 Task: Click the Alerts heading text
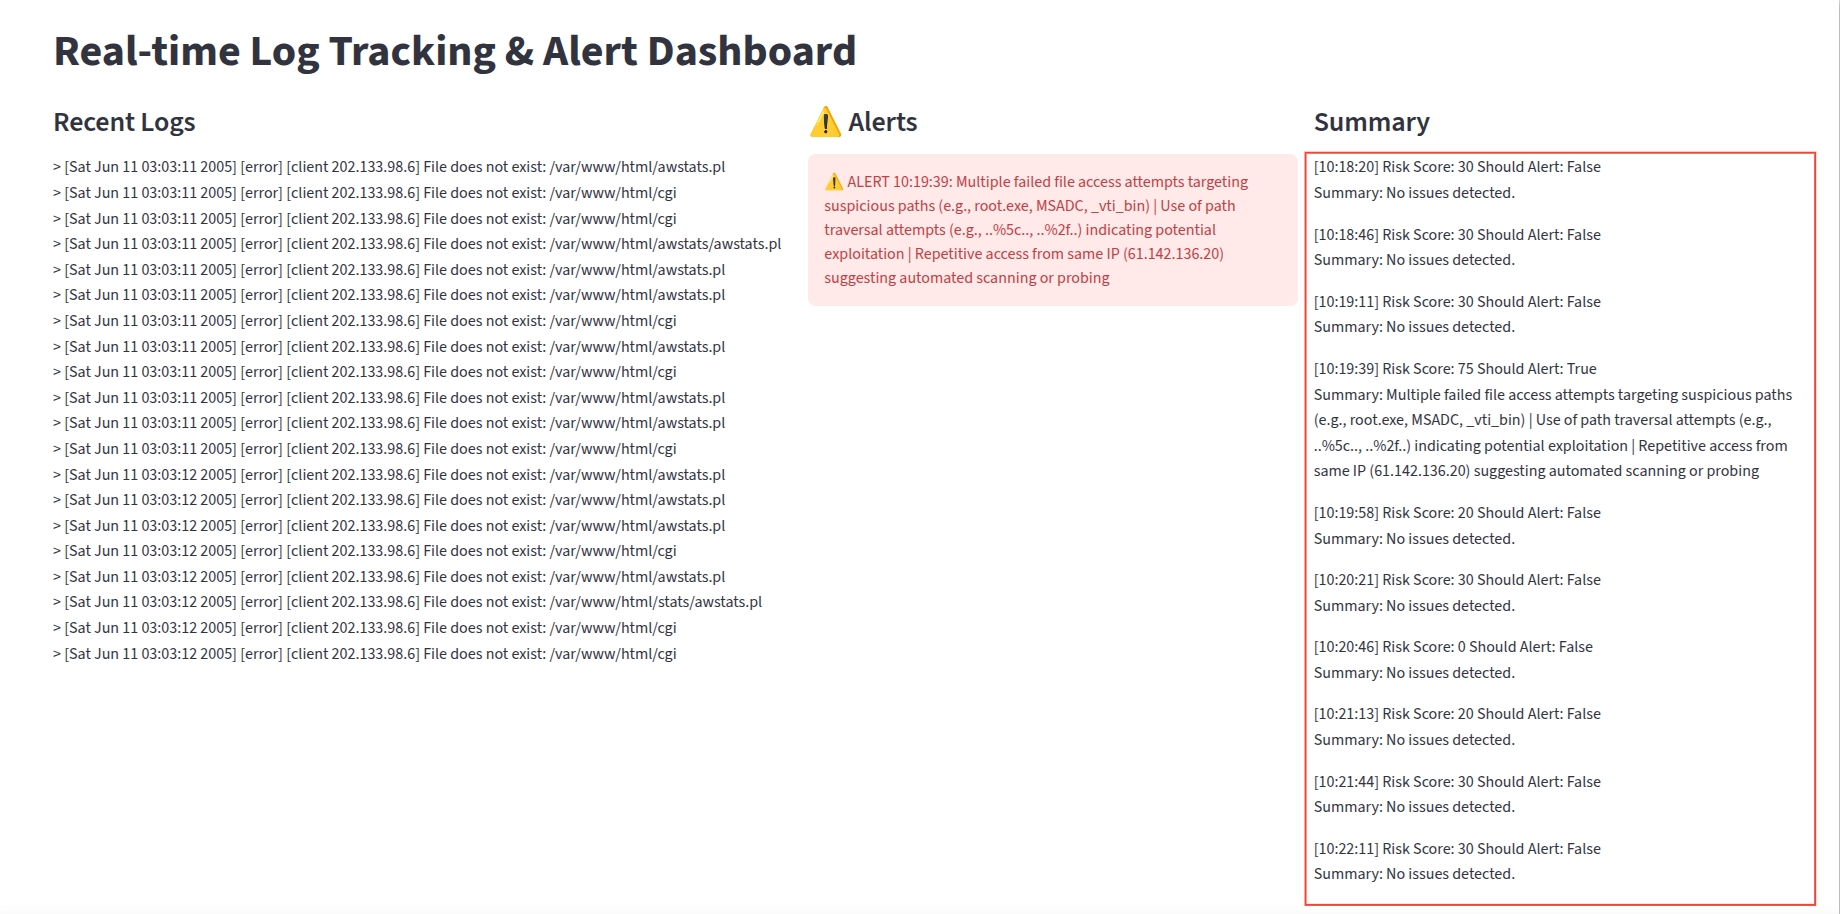point(882,122)
